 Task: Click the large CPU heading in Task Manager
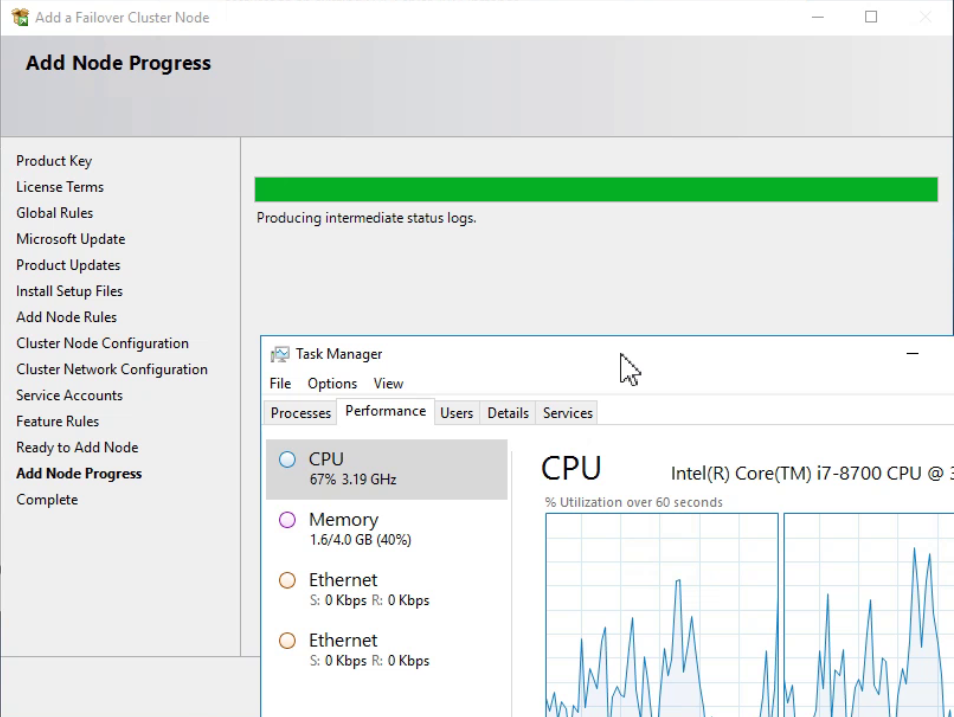tap(571, 469)
